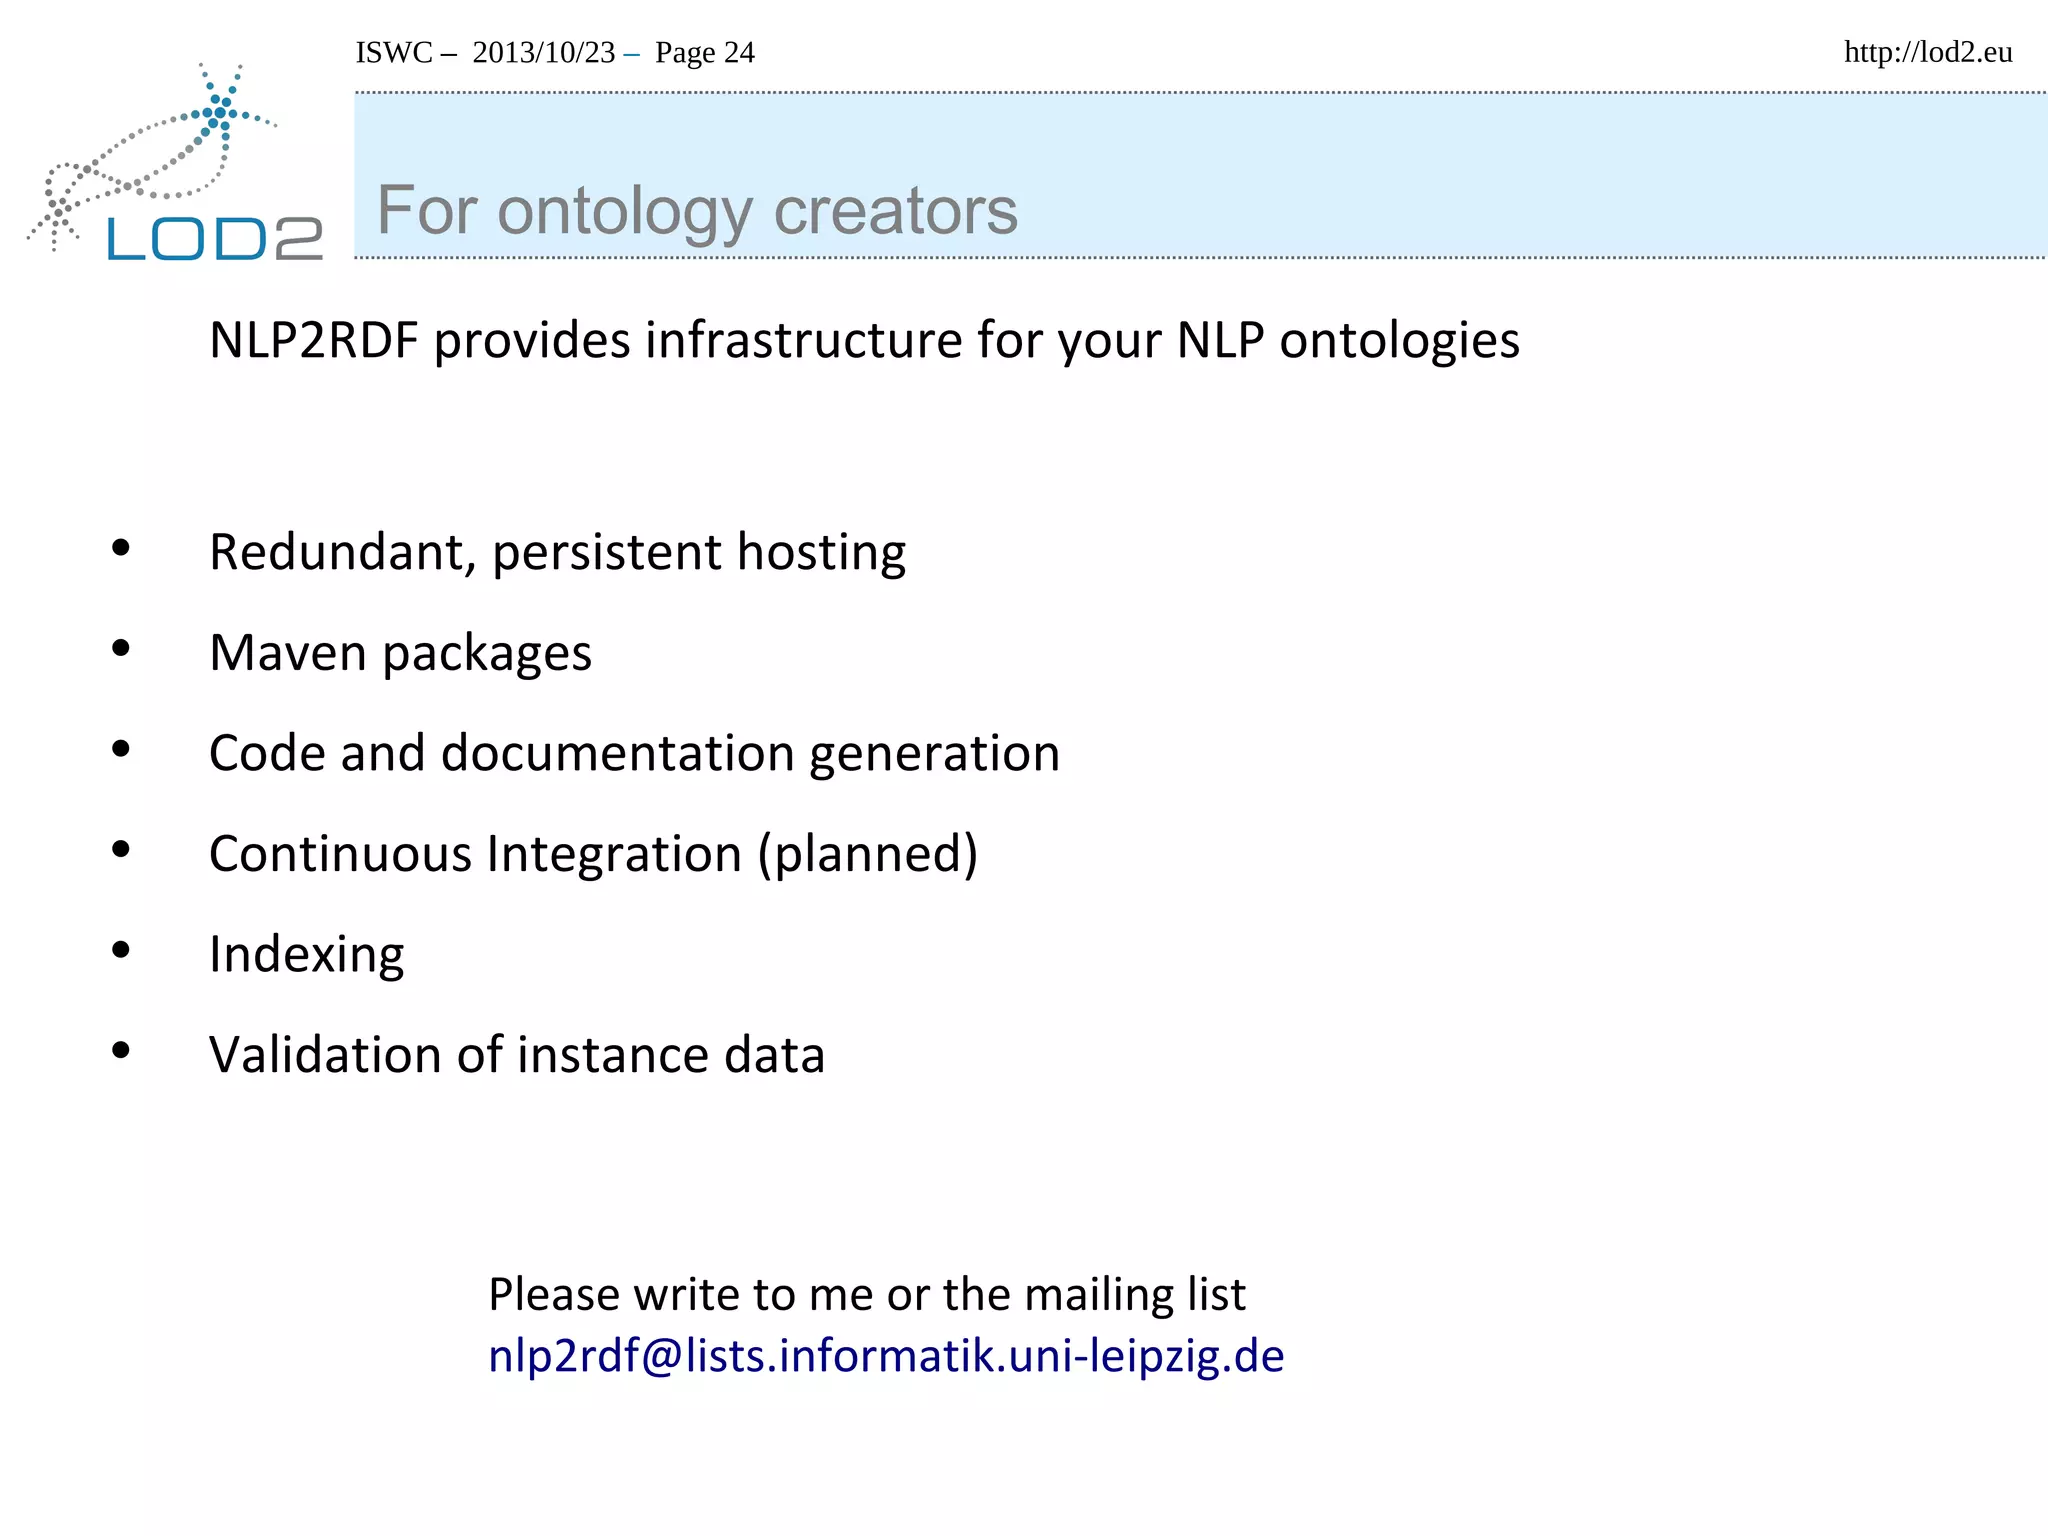Click the date 2013/10/23 in header

click(x=543, y=53)
